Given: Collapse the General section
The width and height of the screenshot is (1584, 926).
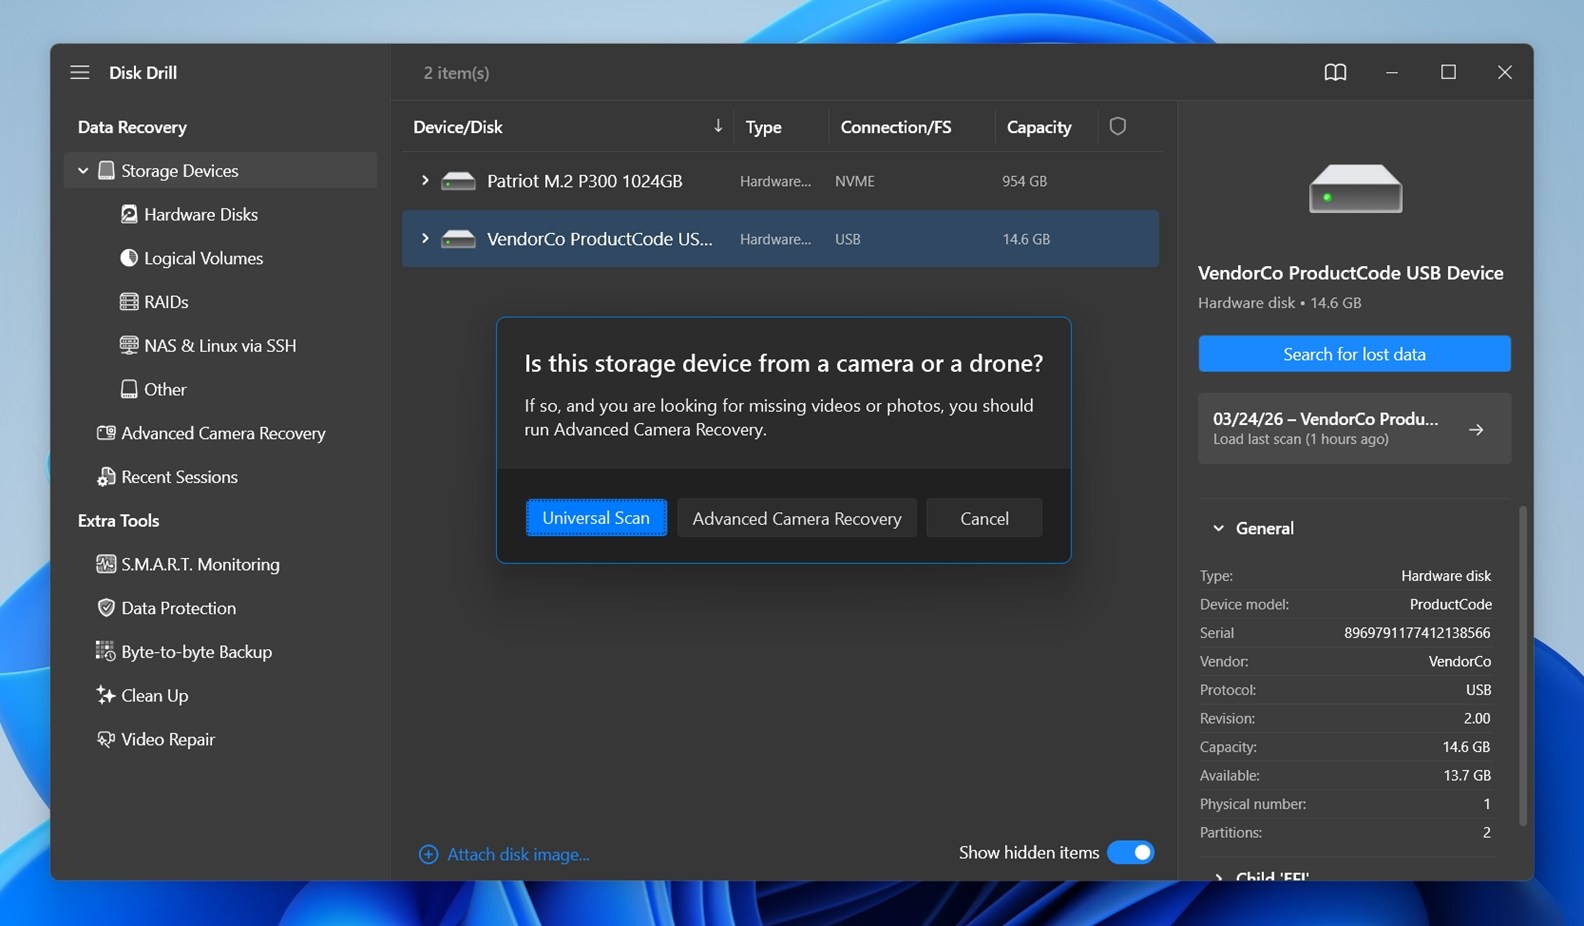Looking at the screenshot, I should (1218, 528).
